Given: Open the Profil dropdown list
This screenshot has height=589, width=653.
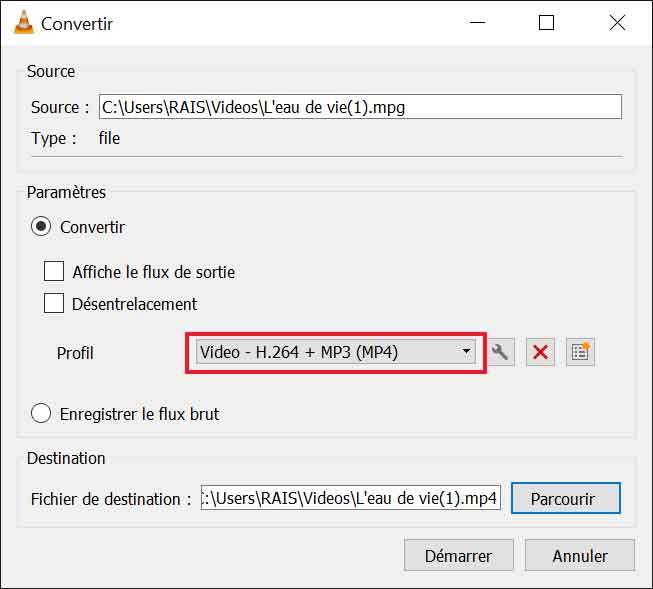Looking at the screenshot, I should 336,352.
